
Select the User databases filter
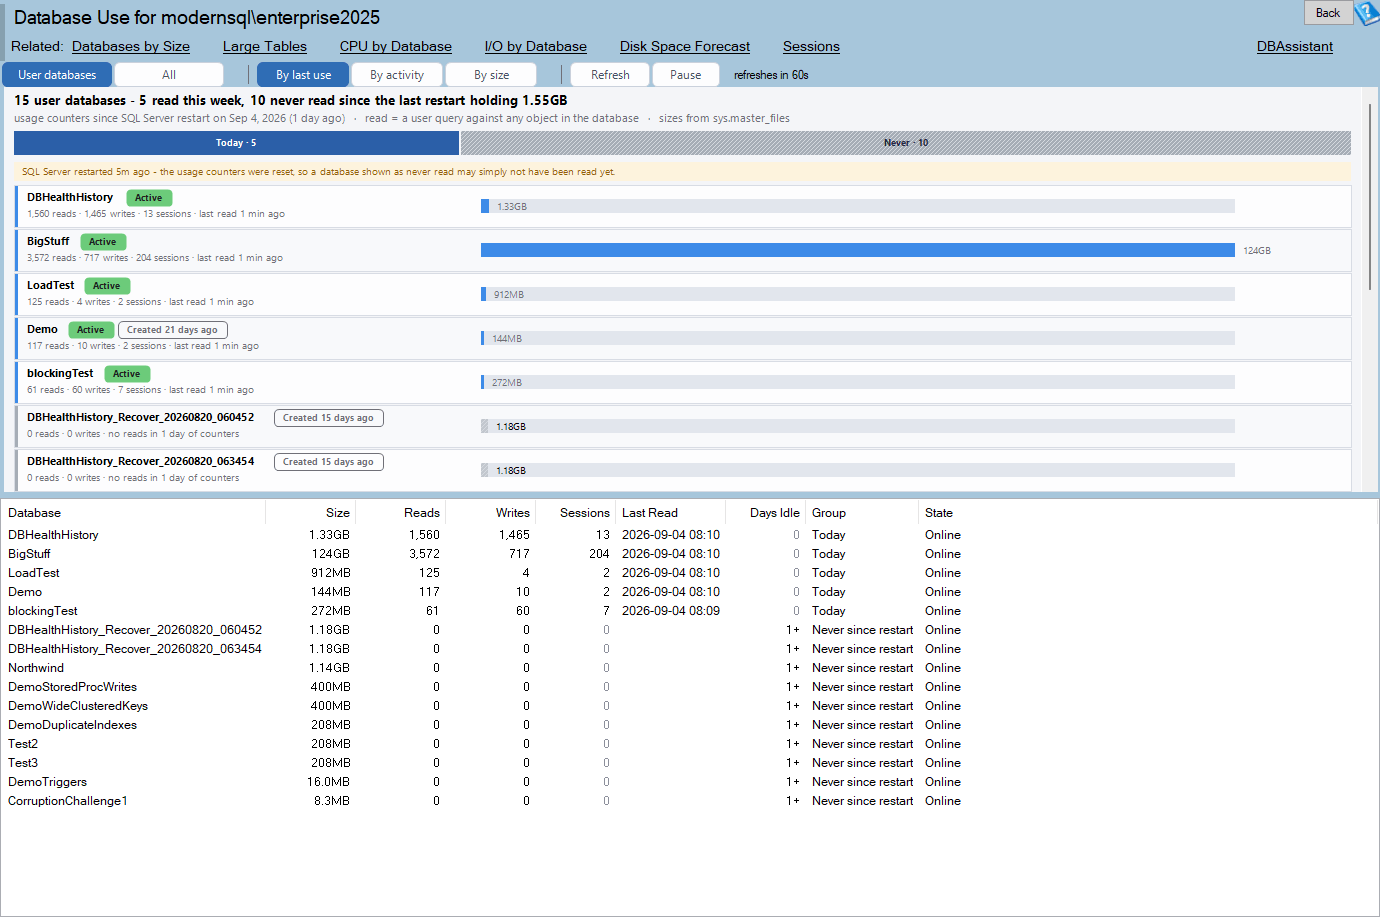pos(57,75)
